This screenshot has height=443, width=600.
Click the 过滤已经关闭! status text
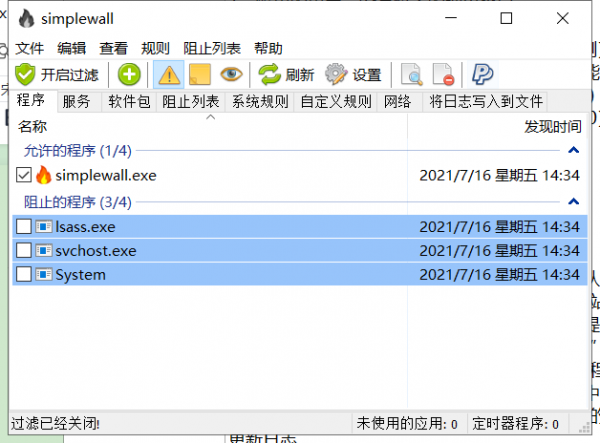55,423
